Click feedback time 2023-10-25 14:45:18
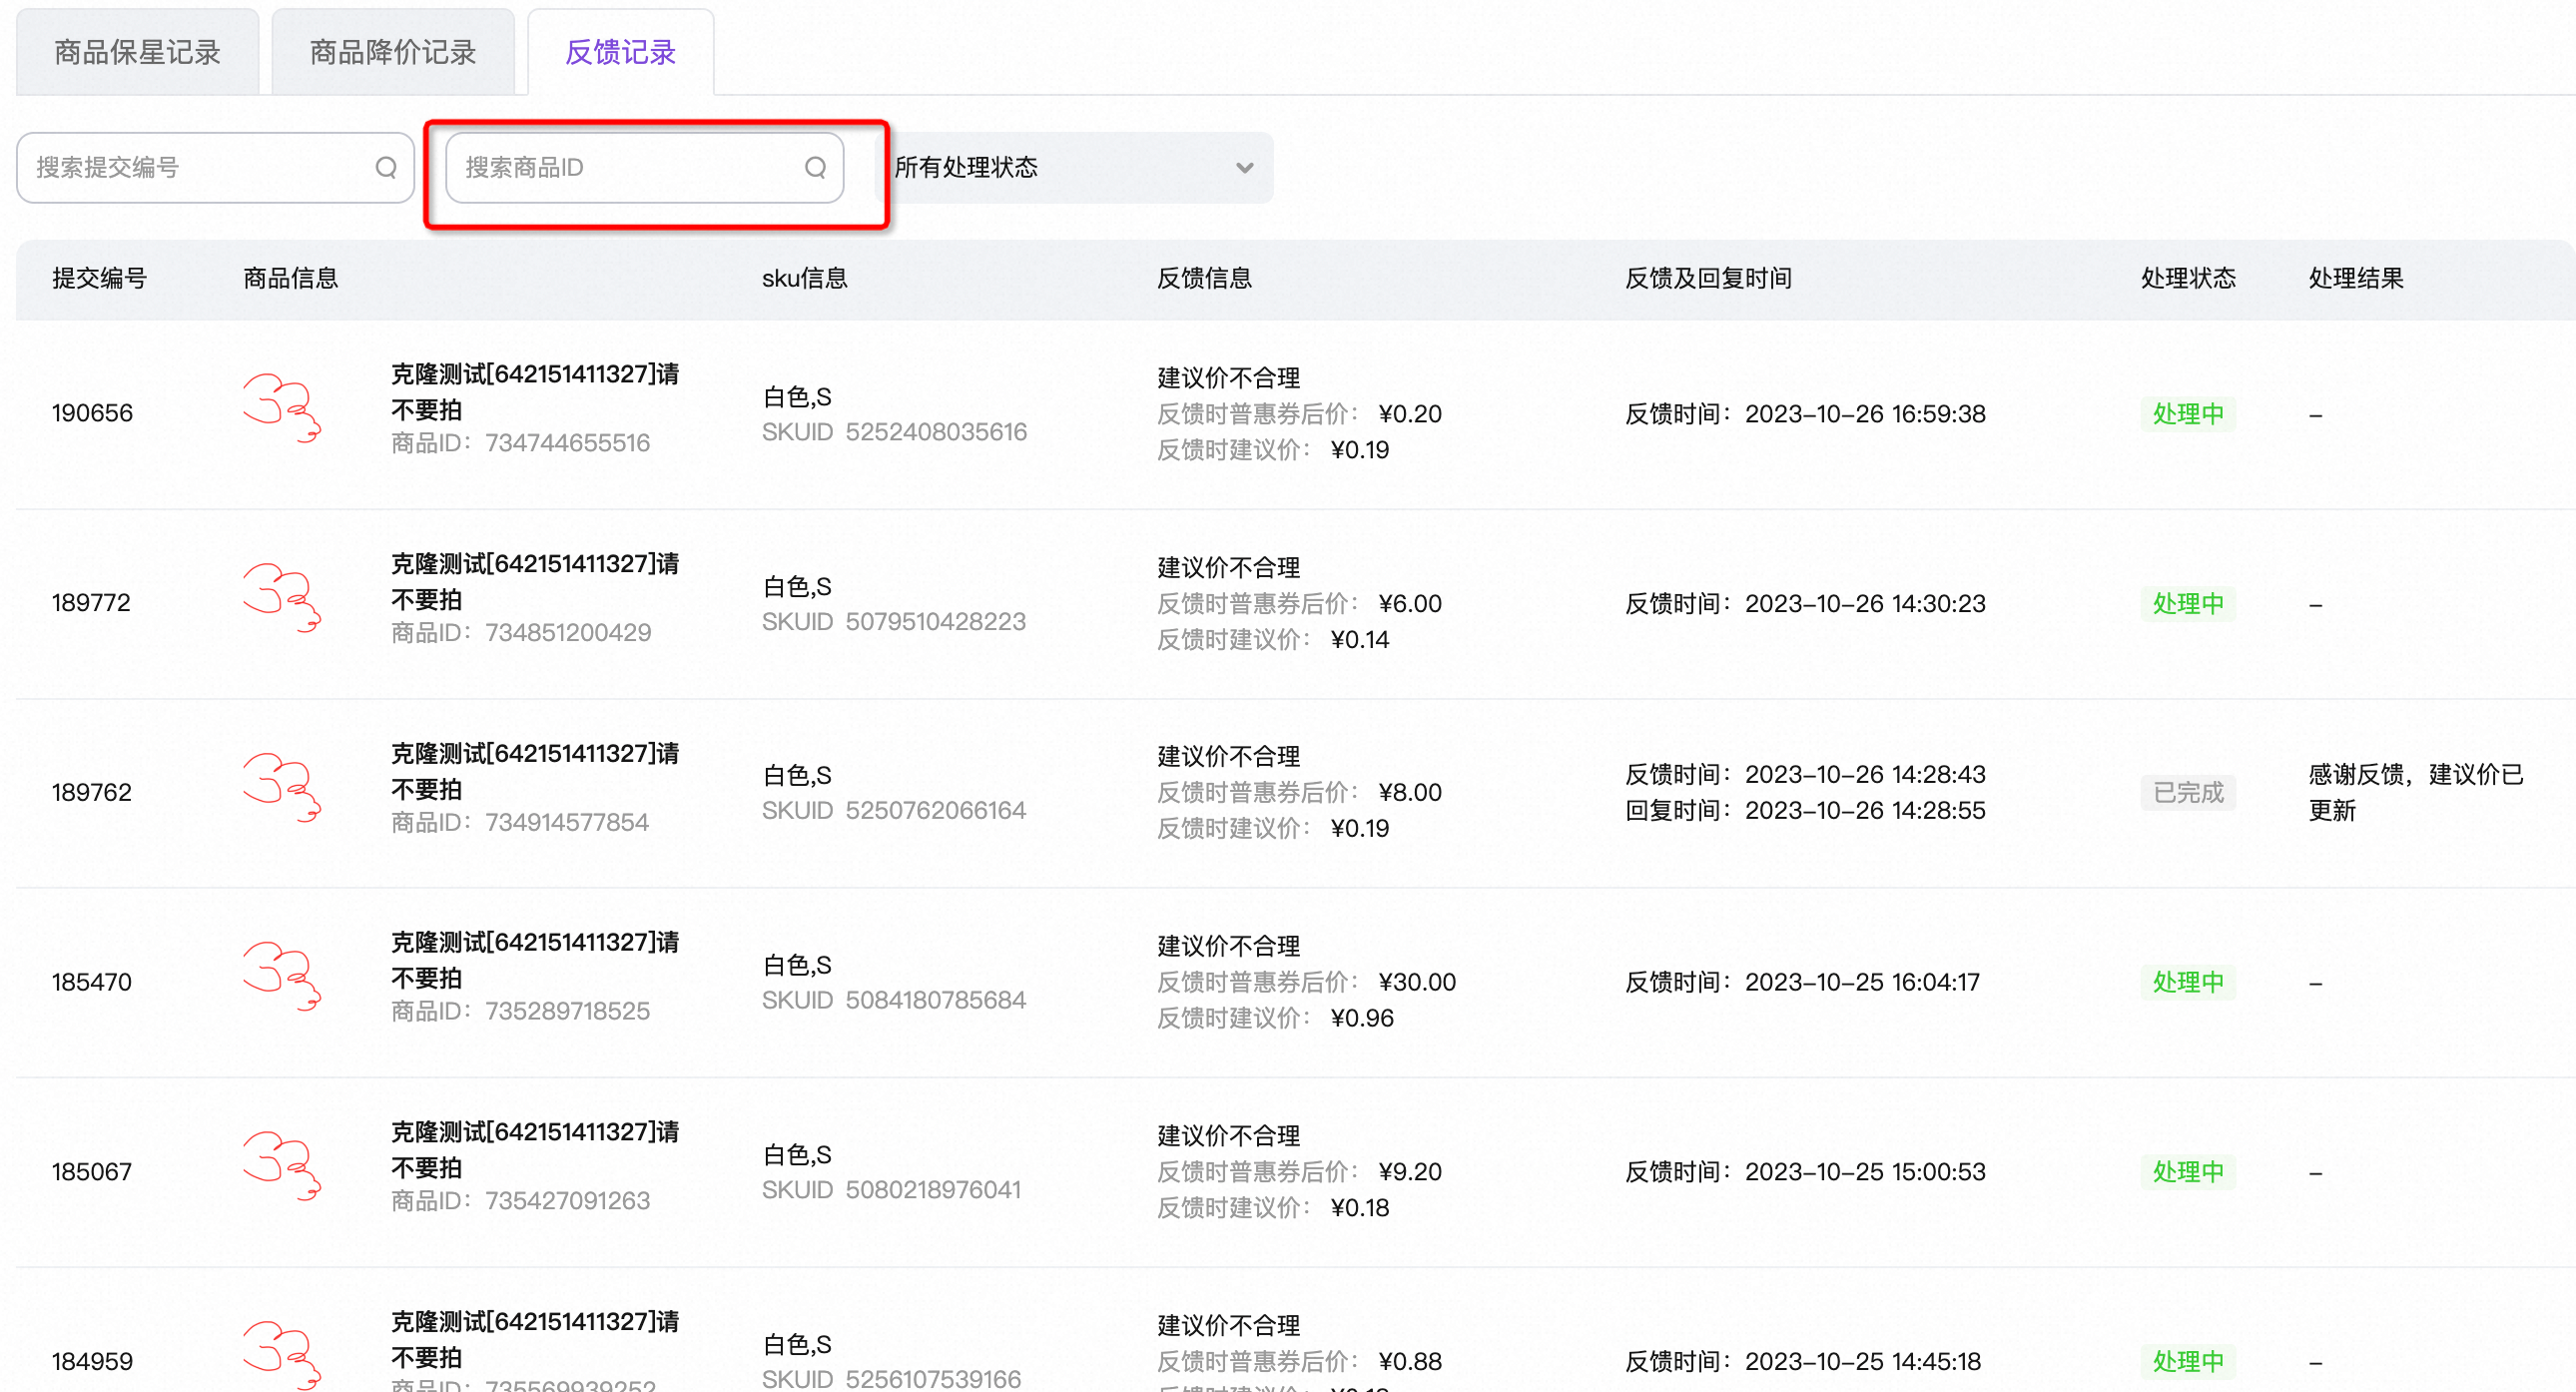 1863,1361
